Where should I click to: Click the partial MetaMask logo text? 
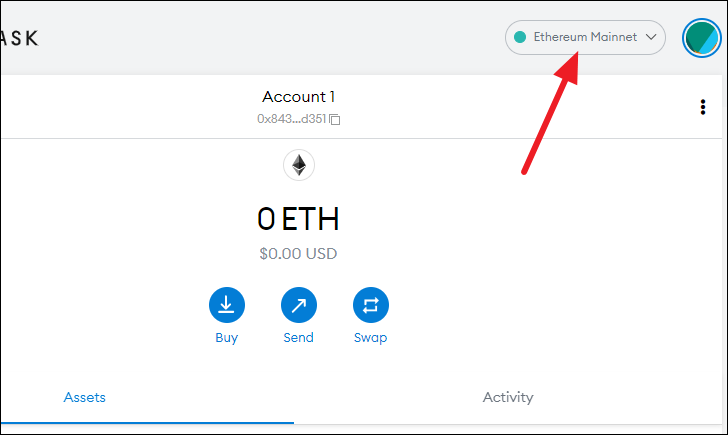[20, 38]
